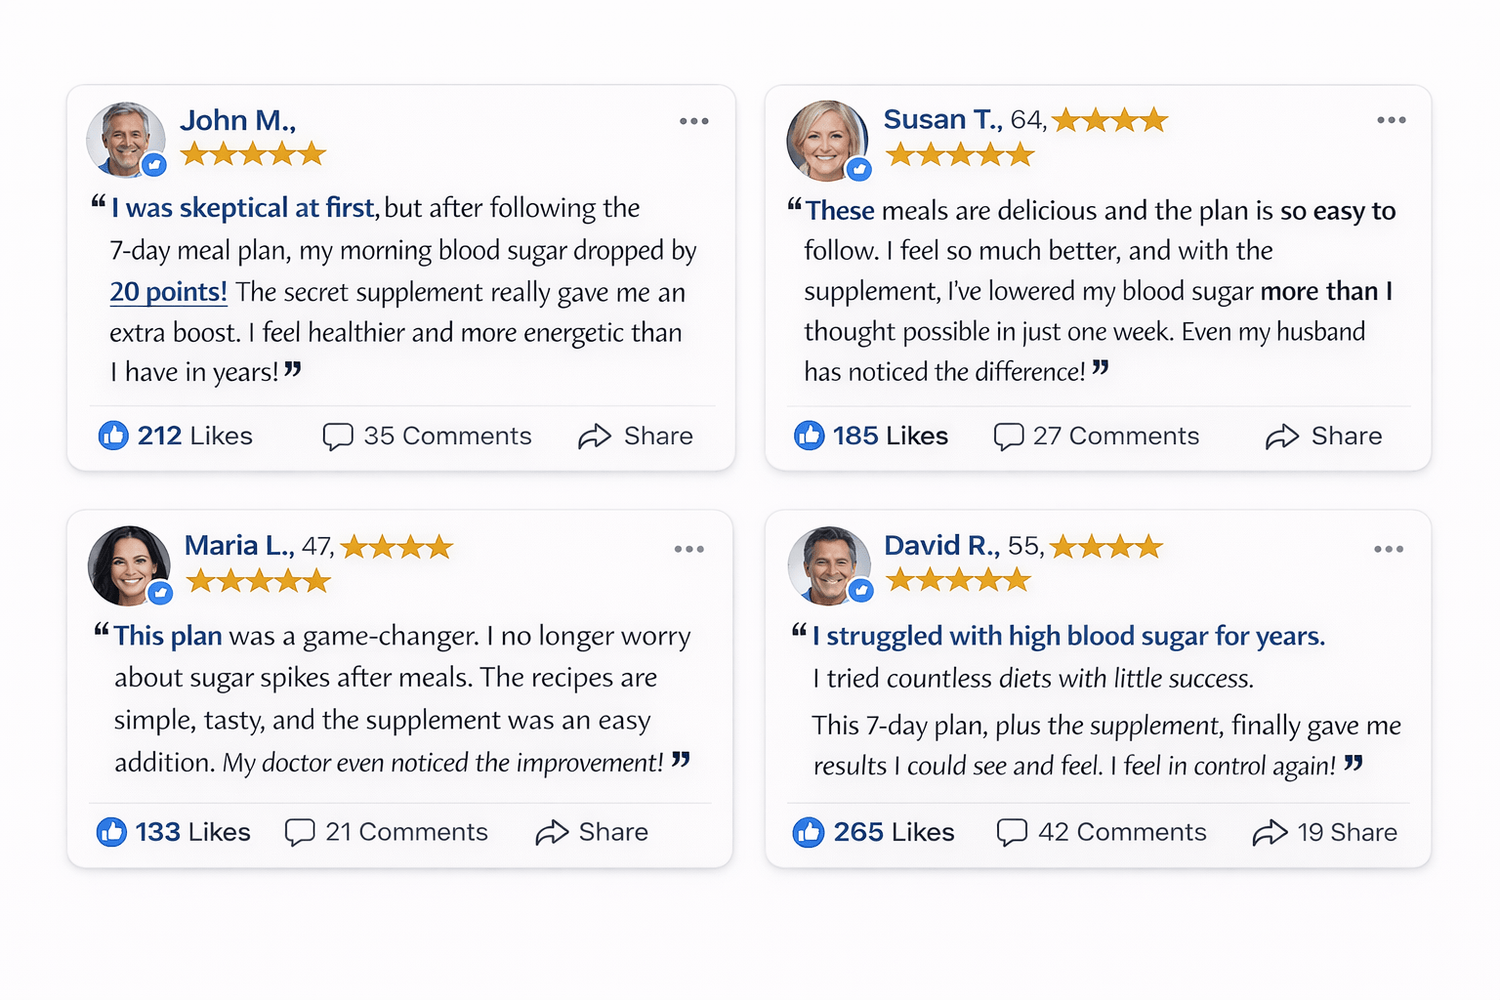Click comment bubble icon on Susan T.'s review
The image size is (1500, 1000).
(x=1008, y=437)
